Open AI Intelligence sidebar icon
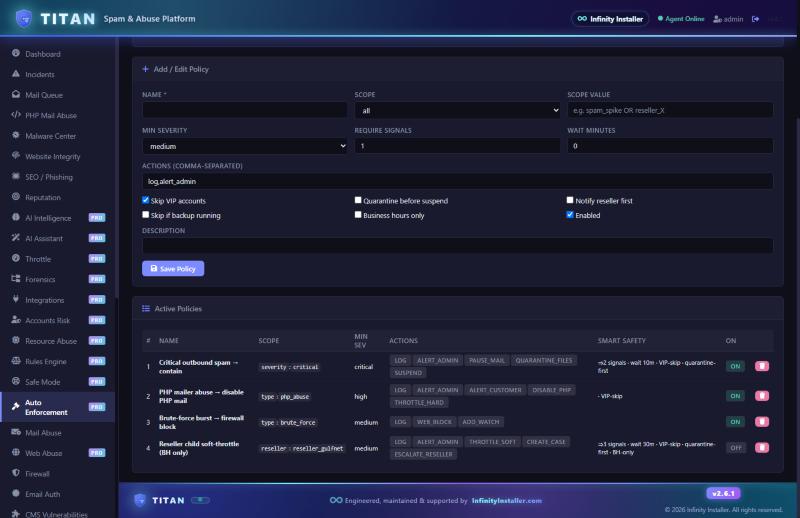The height and width of the screenshot is (518, 800). (x=16, y=217)
